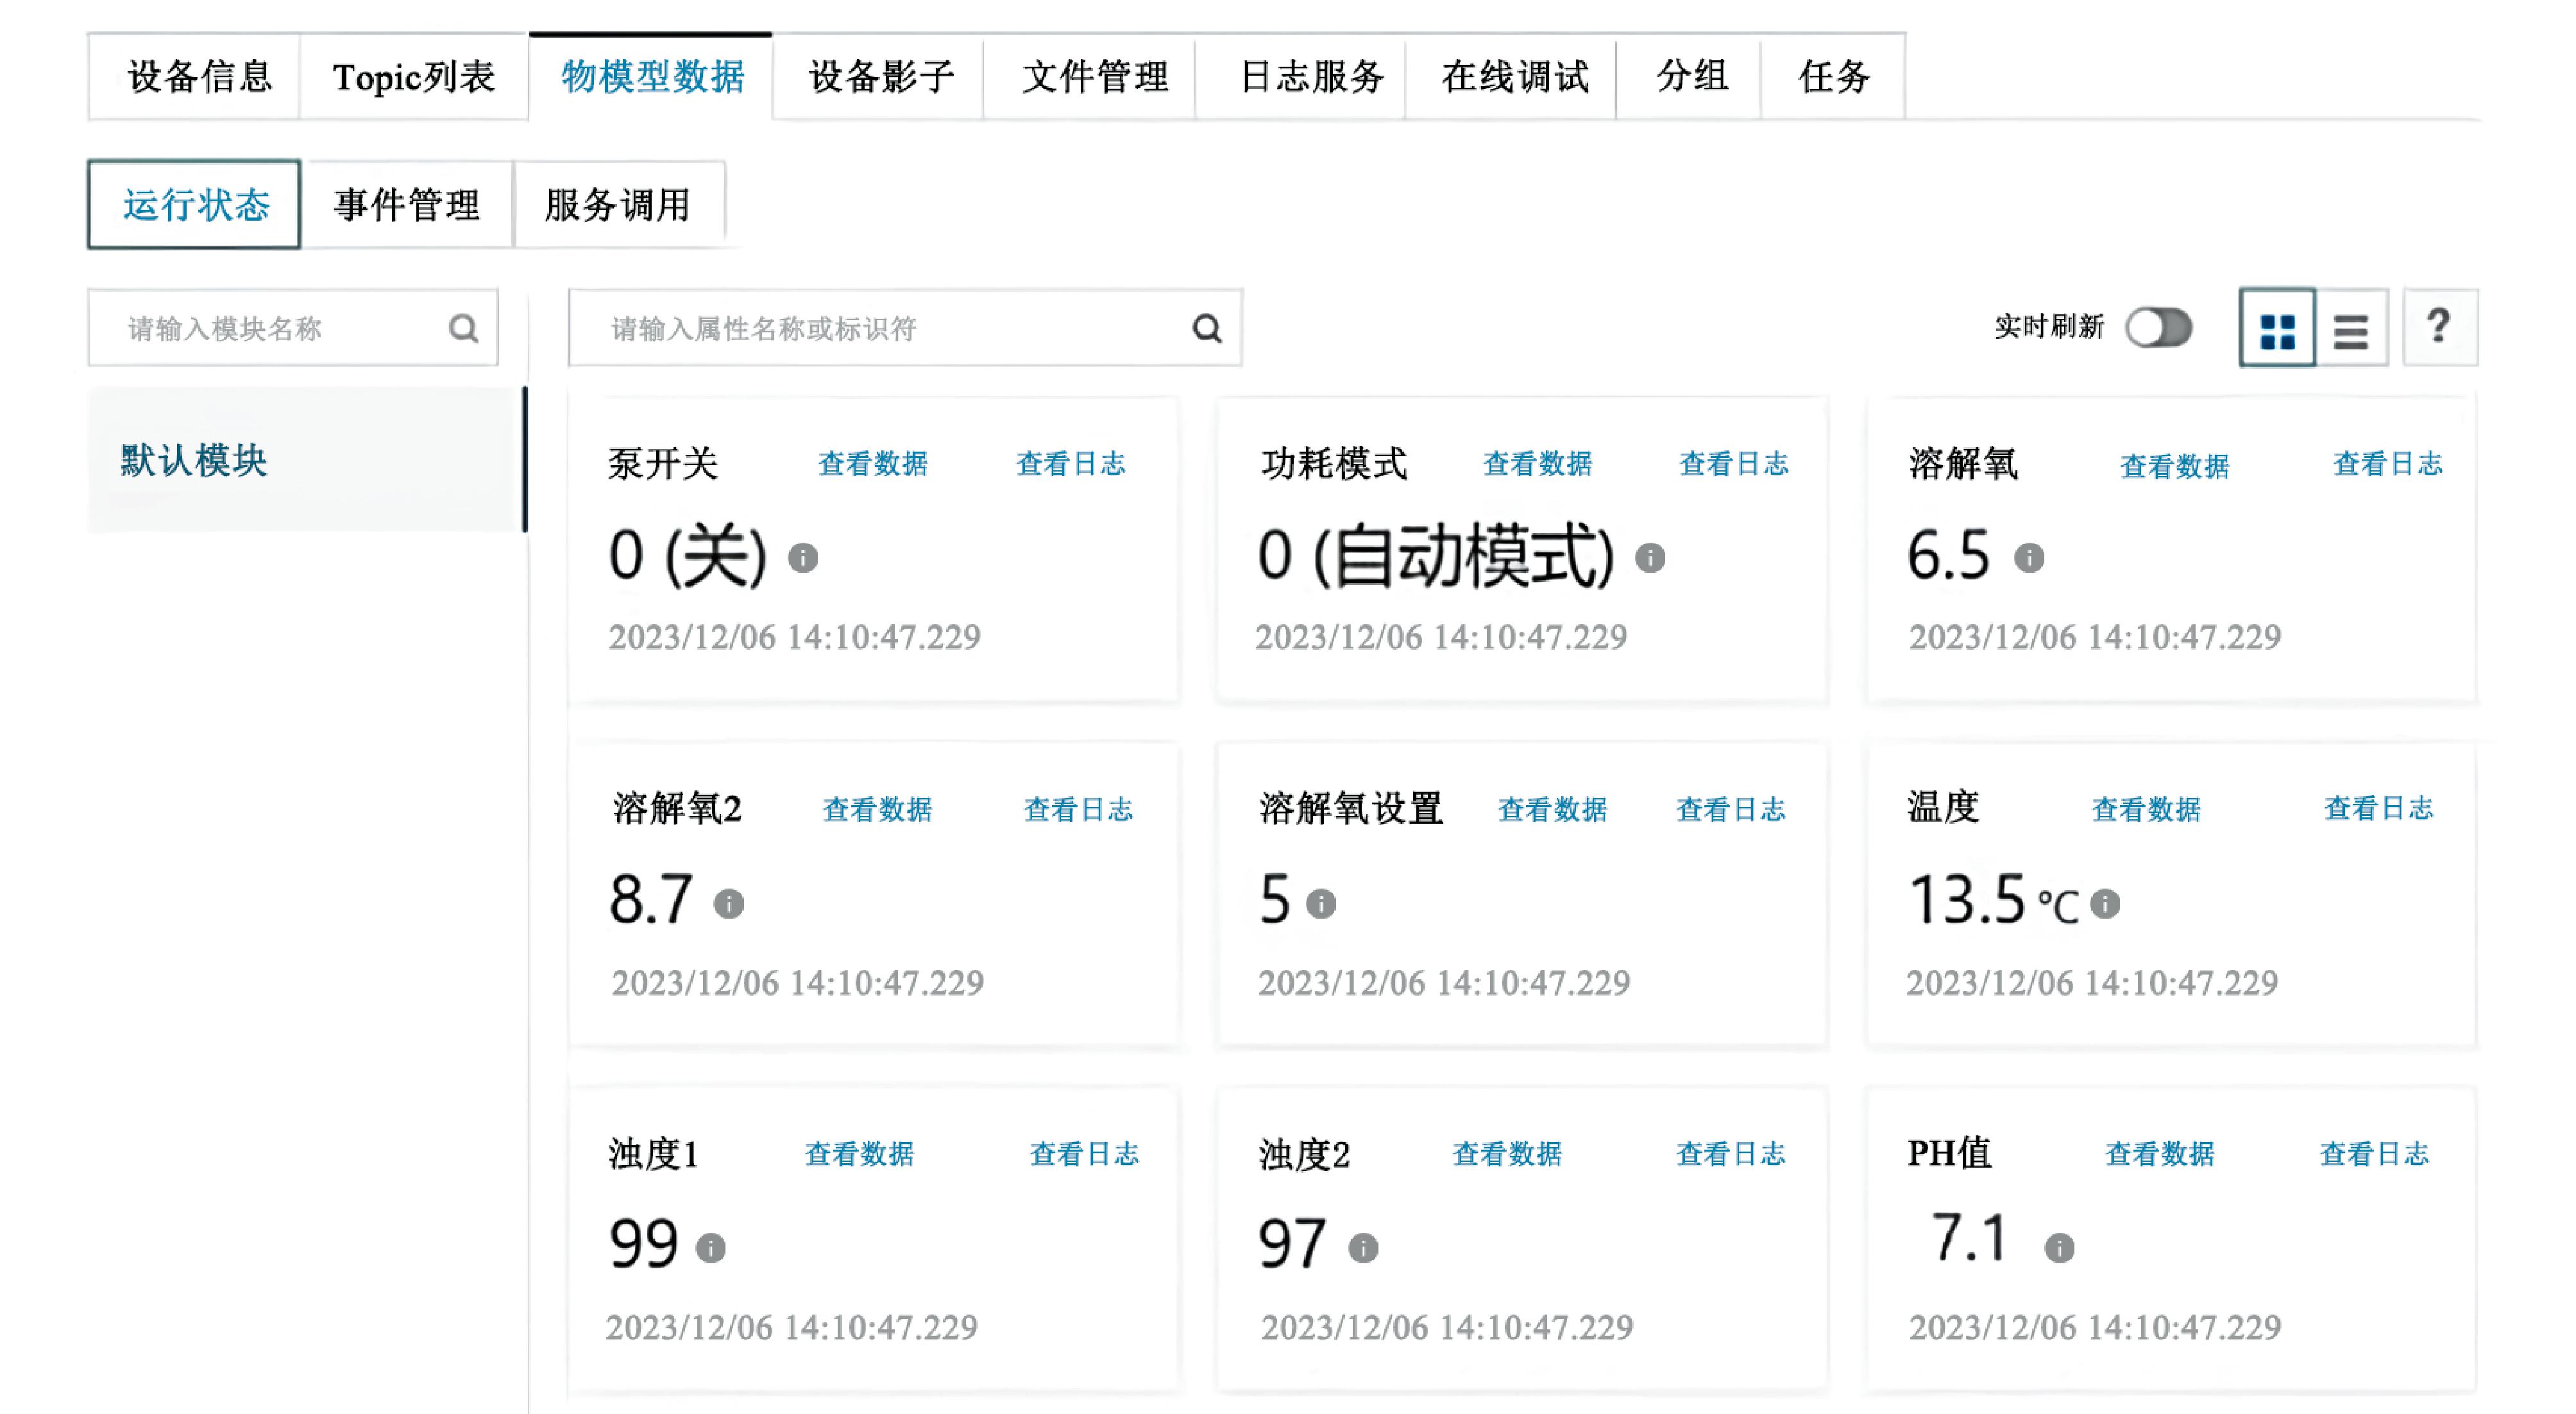Screen dimensions: 2576x1414
Task: Click 查看数据 for PH值
Action: point(2160,1154)
